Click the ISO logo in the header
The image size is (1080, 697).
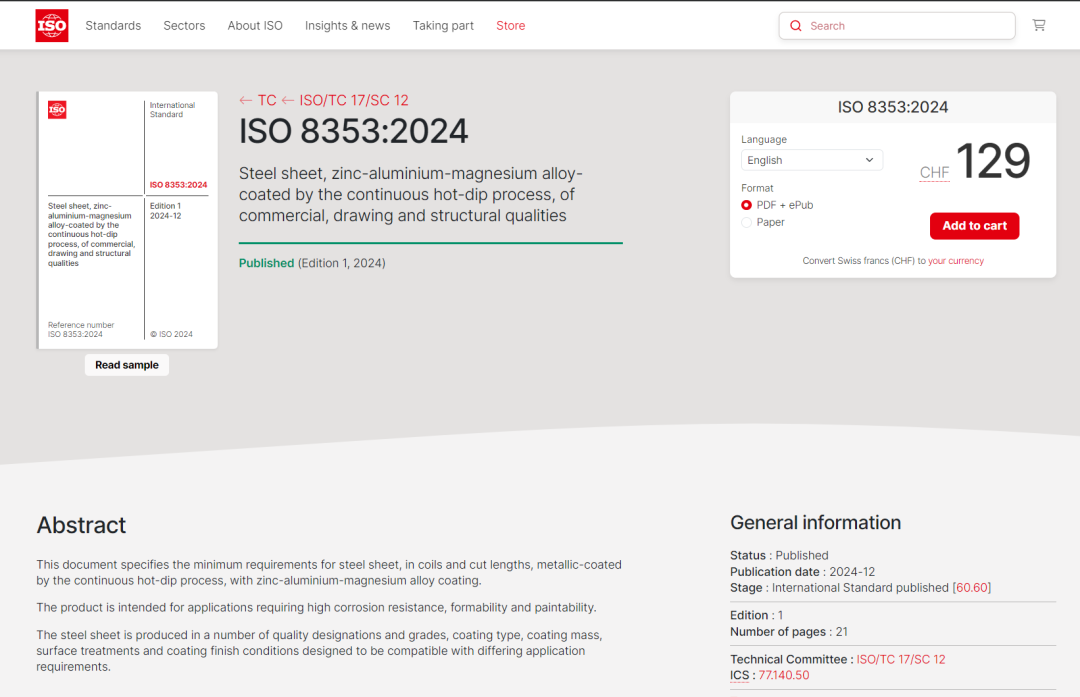pyautogui.click(x=52, y=25)
